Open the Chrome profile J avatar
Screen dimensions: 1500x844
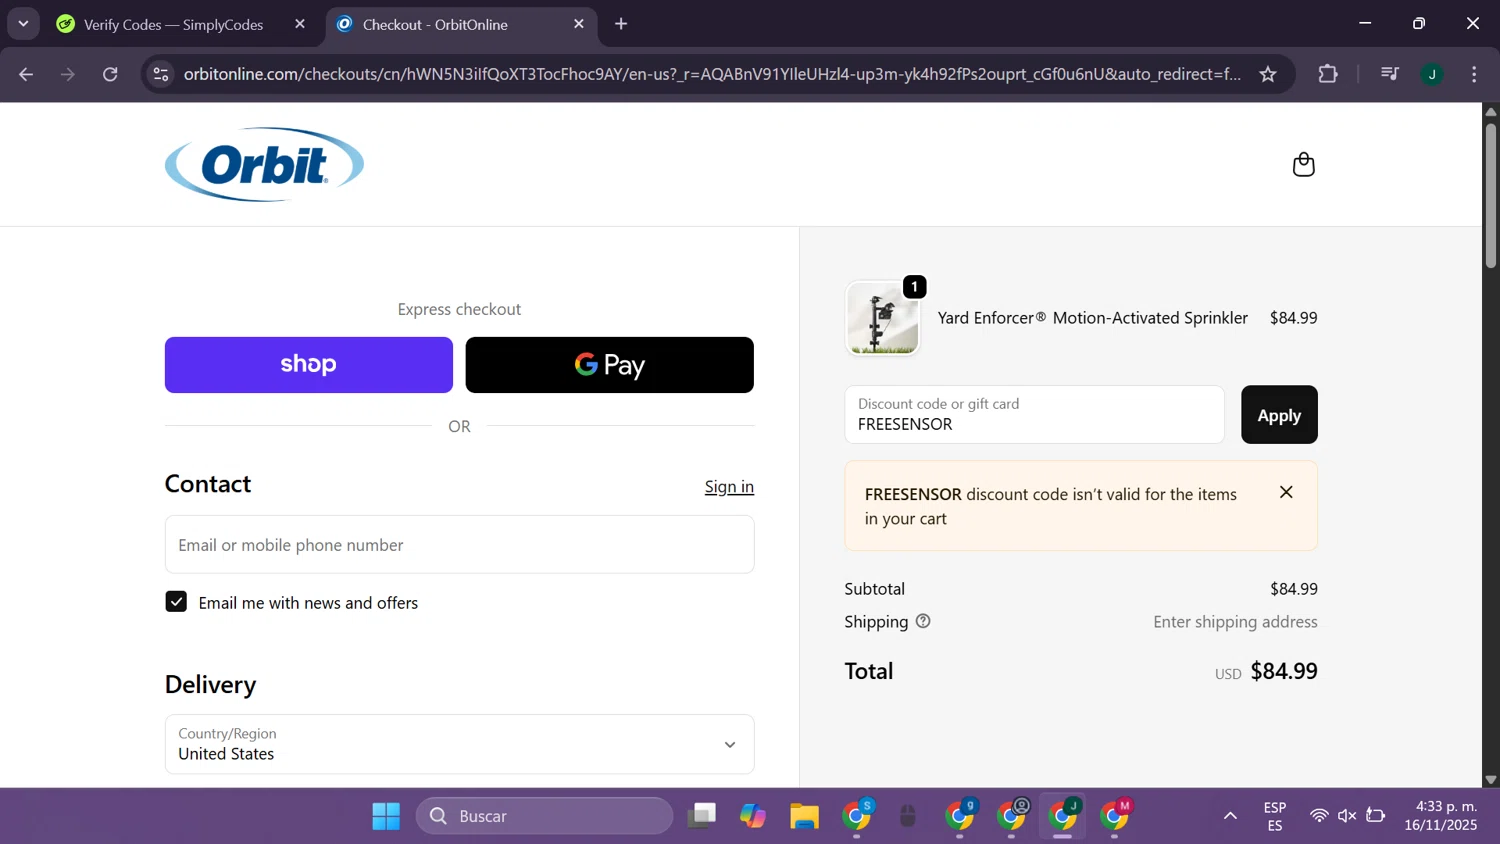coord(1432,74)
